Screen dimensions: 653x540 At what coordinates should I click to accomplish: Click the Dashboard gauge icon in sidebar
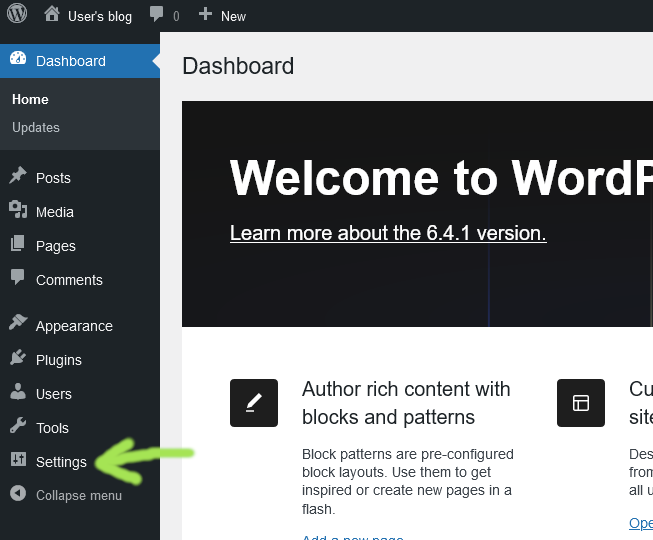pos(18,58)
